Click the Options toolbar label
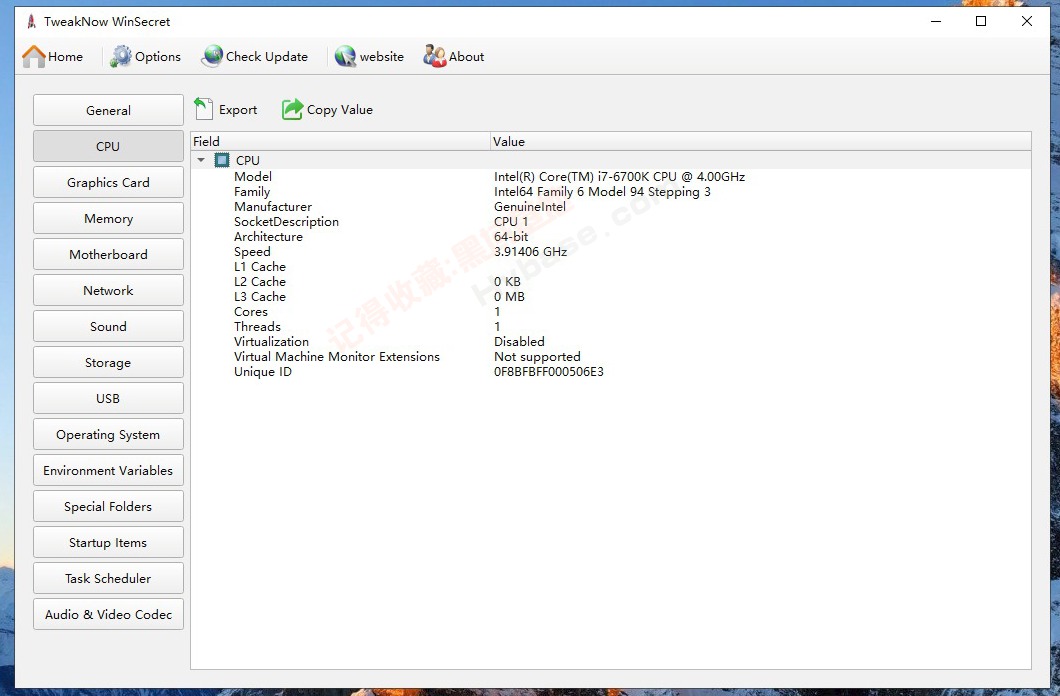Screen dimensions: 1060x696 coord(158,57)
